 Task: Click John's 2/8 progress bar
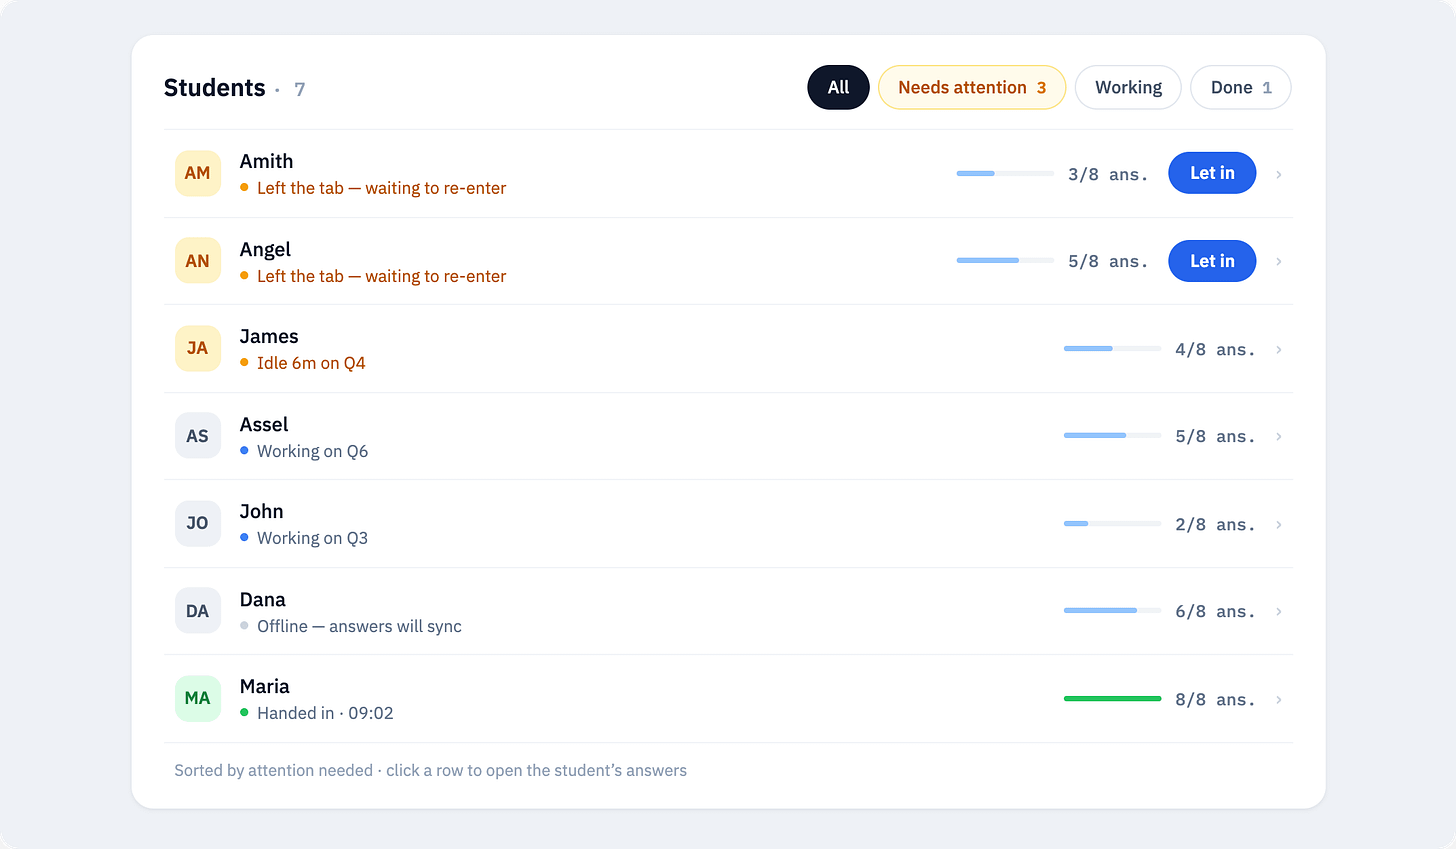coord(1112,524)
